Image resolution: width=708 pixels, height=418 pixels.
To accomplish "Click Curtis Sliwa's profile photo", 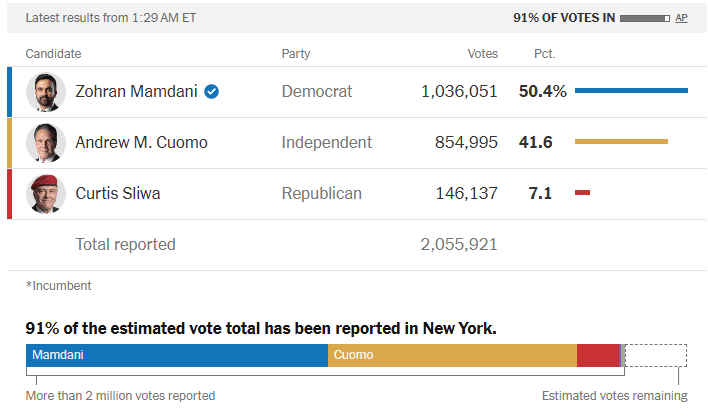I will (46, 194).
